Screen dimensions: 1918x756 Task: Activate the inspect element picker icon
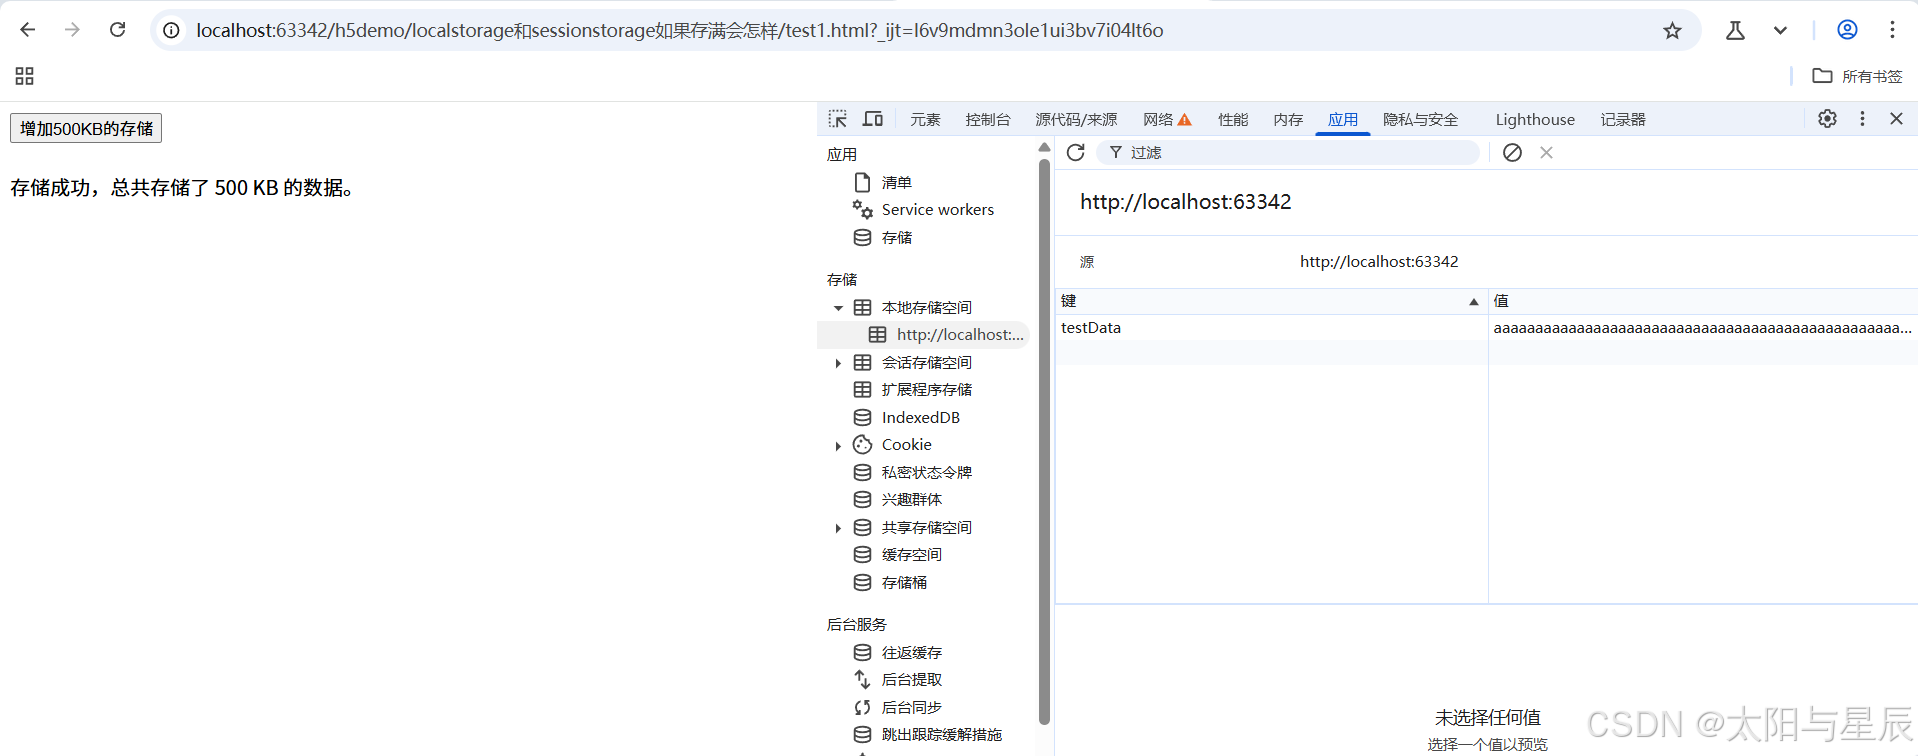838,119
